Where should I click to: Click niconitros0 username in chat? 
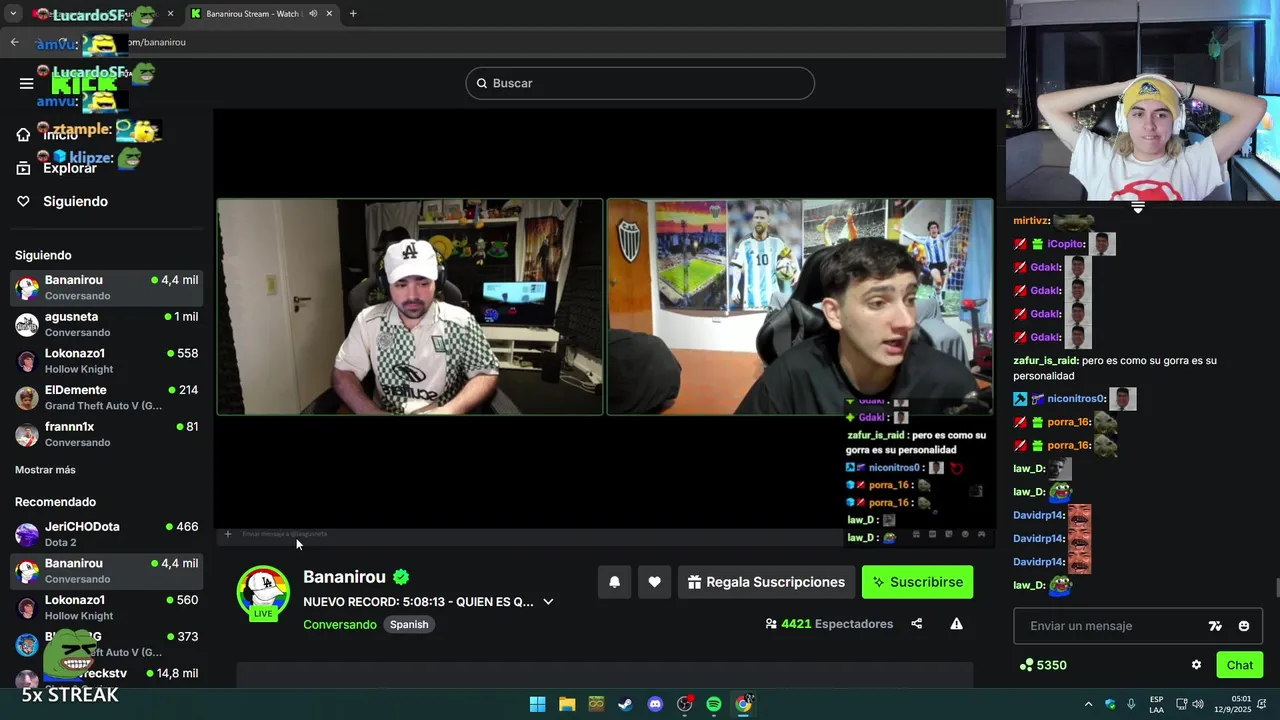click(x=1076, y=399)
